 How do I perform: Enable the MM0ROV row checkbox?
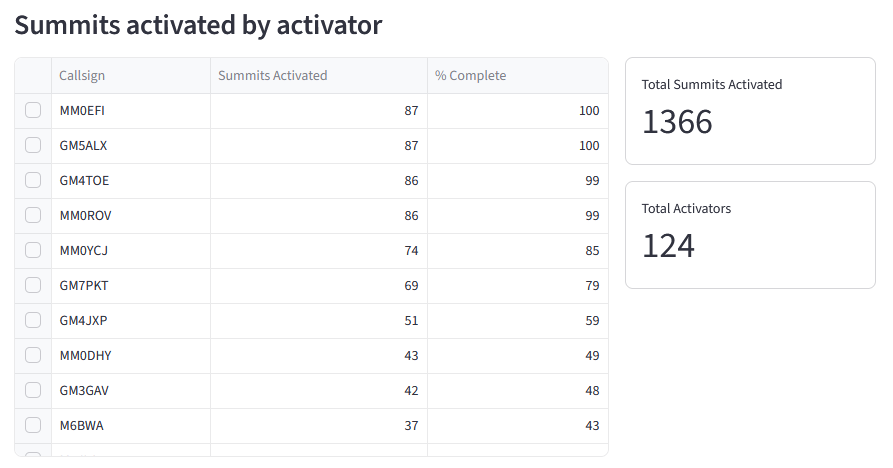tap(33, 215)
